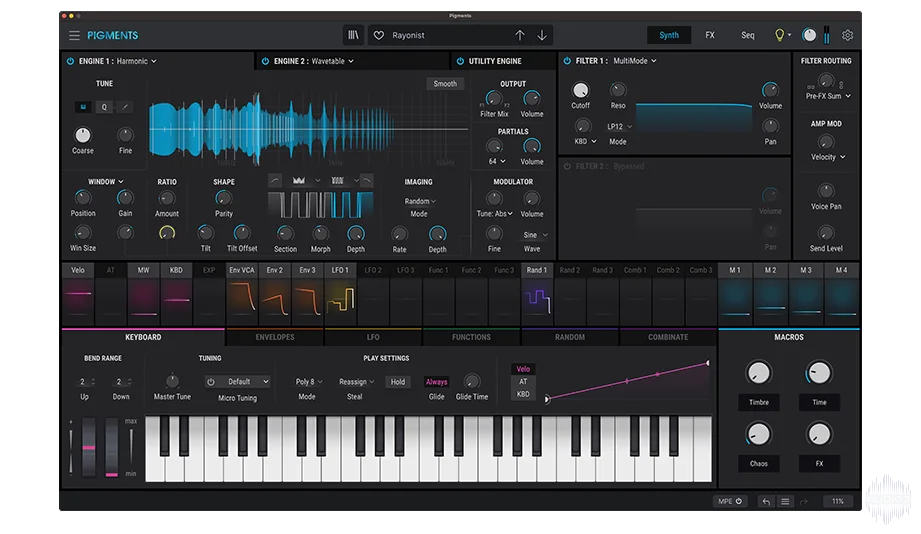This screenshot has height=534, width=921.
Task: Open the Envelopes modulation tab
Action: coord(274,337)
